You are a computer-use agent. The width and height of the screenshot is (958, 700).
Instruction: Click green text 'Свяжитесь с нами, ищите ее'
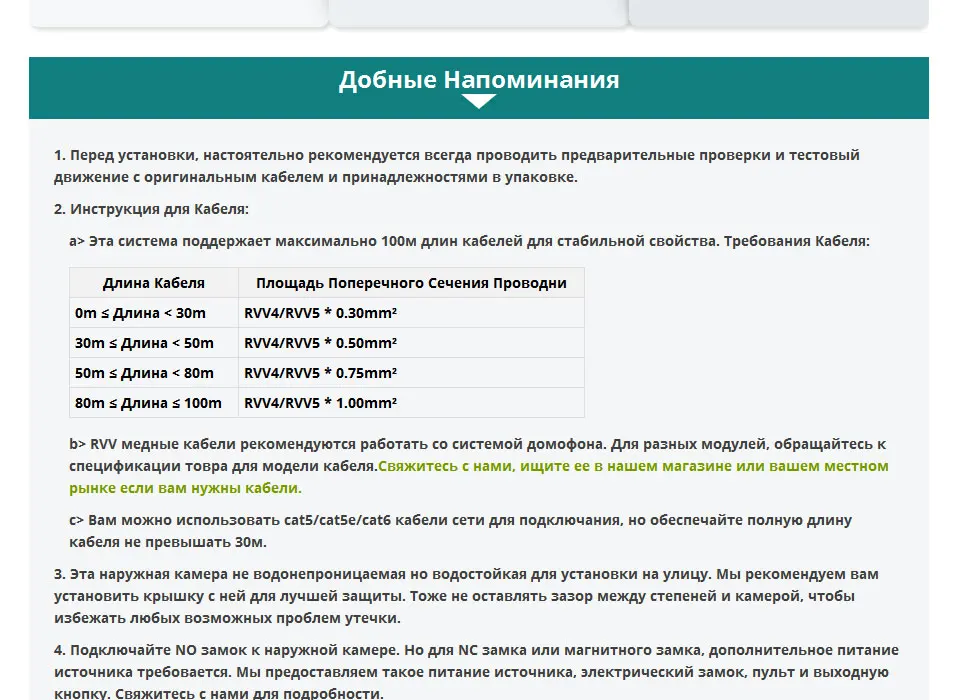(483, 466)
